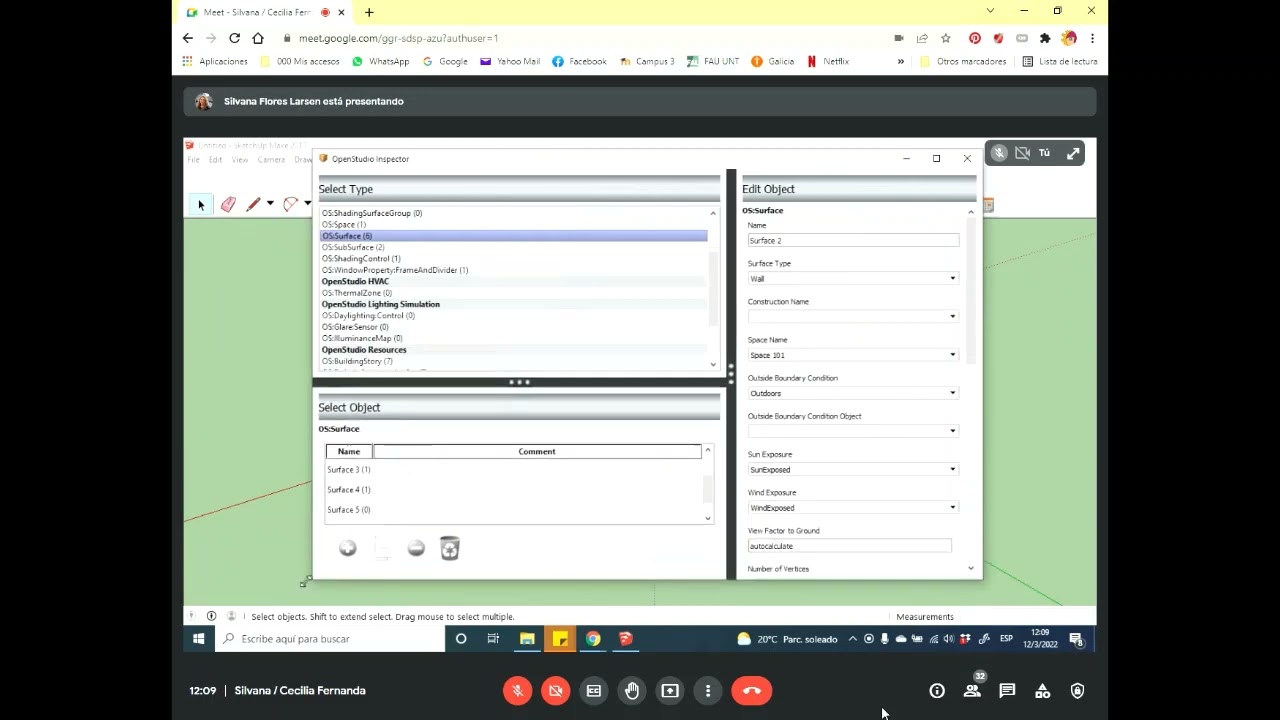
Task: Select SketchUp arrow Select tool
Action: tap(201, 204)
